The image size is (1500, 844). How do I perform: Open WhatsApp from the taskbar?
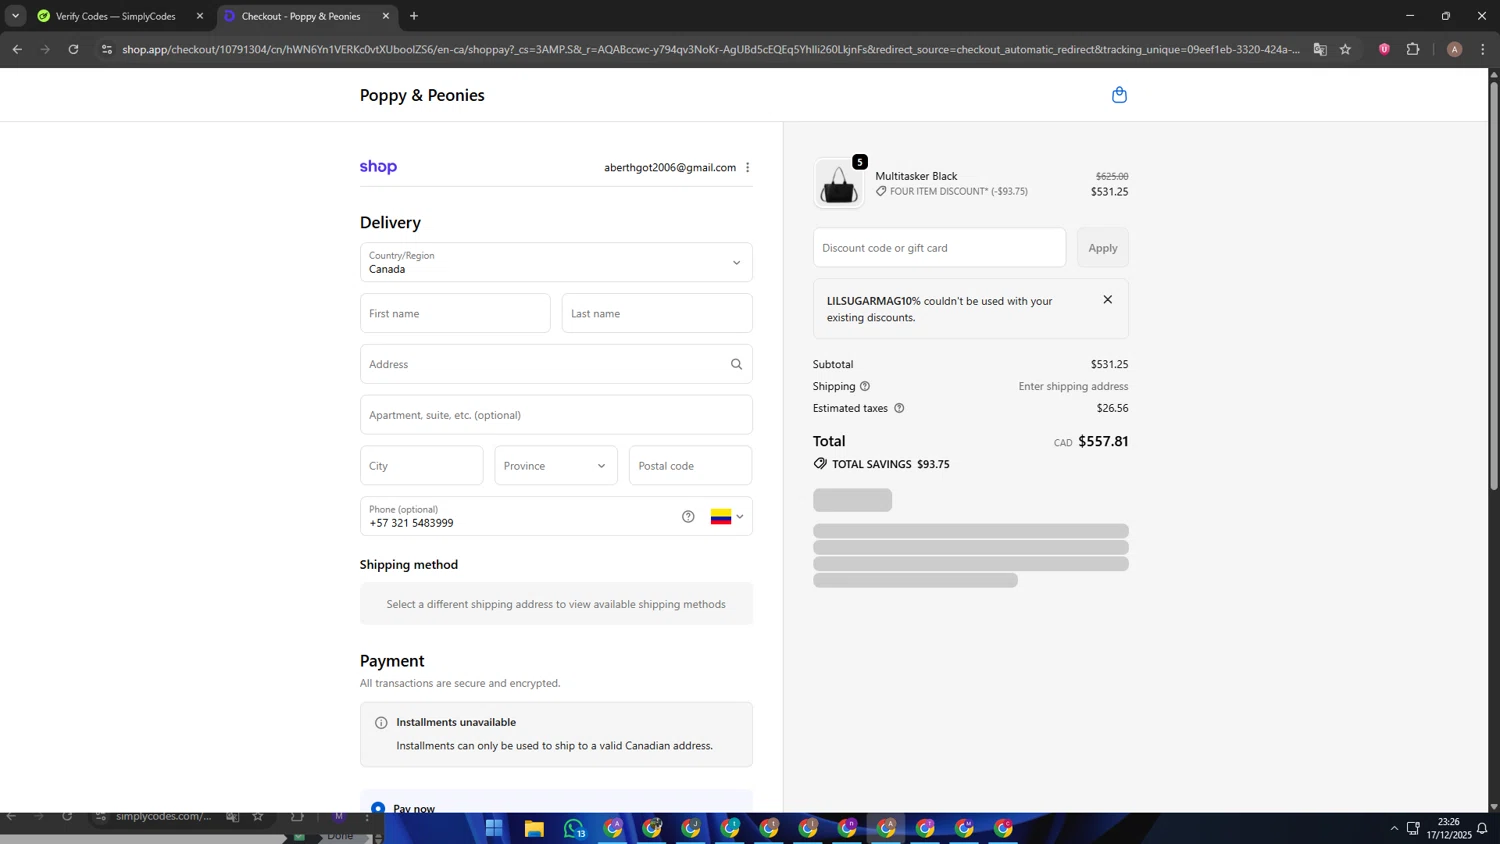coord(574,828)
